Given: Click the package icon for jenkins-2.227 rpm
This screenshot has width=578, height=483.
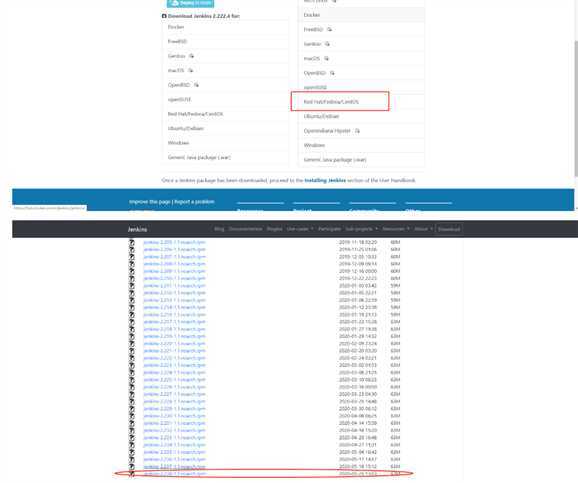Looking at the screenshot, I should [x=132, y=395].
